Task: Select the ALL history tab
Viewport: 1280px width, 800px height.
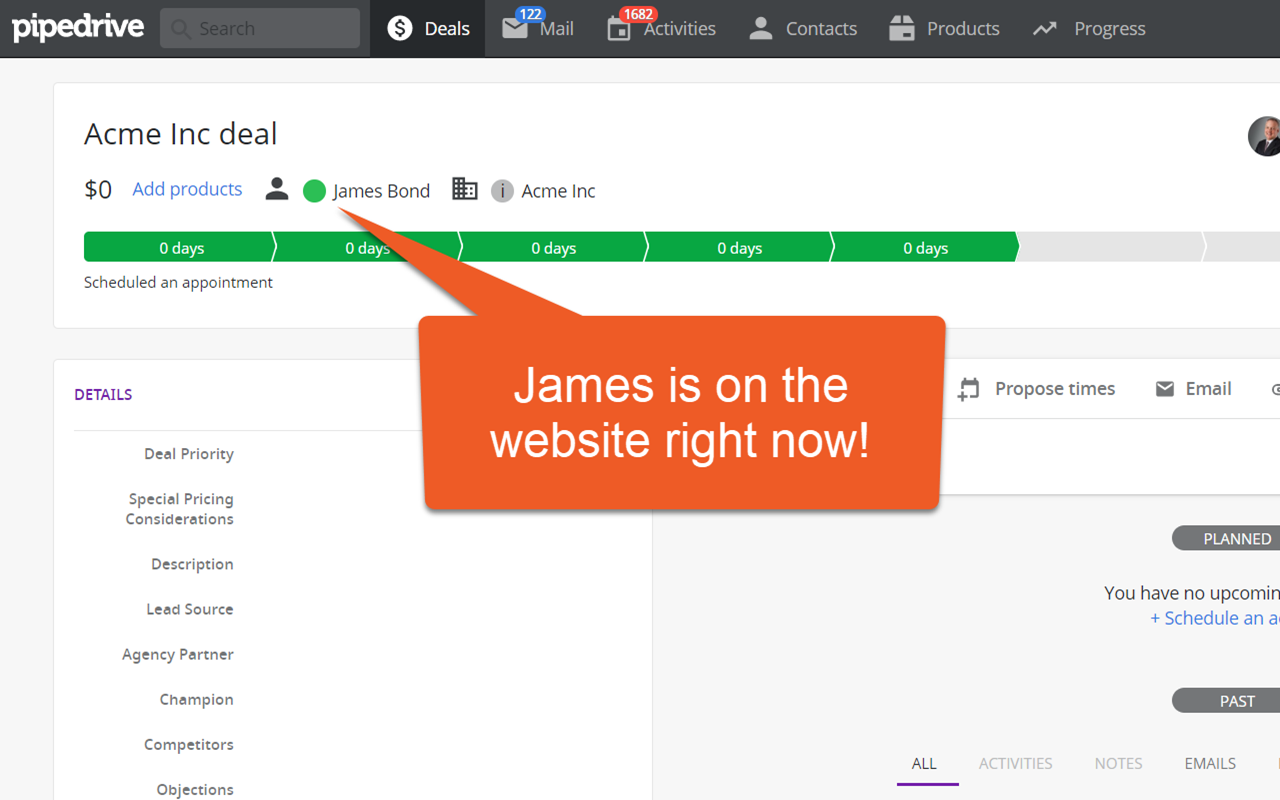Action: 924,763
